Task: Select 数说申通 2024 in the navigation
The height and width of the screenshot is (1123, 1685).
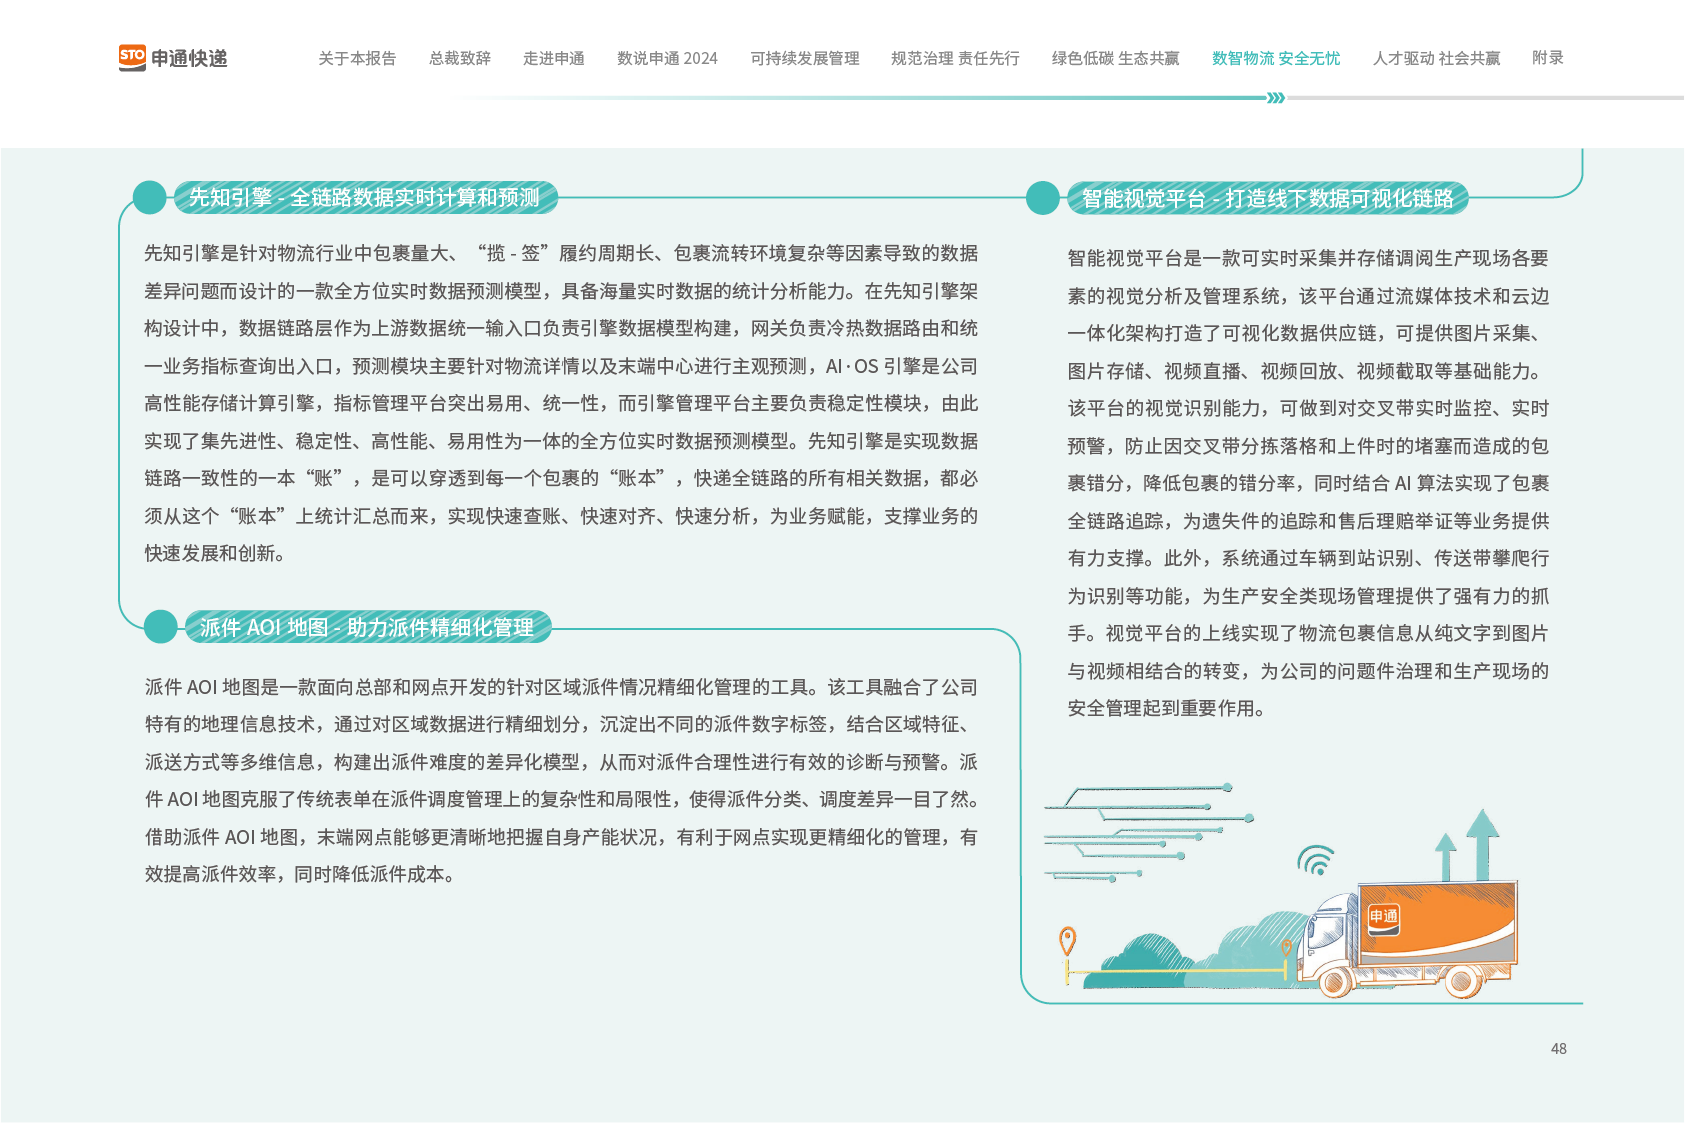Action: point(667,58)
